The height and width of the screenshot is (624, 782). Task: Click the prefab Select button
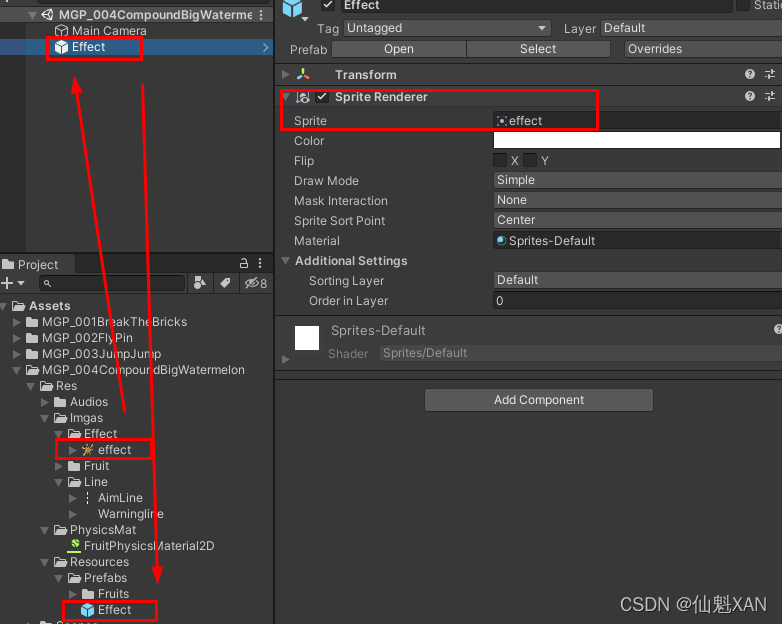pyautogui.click(x=538, y=49)
